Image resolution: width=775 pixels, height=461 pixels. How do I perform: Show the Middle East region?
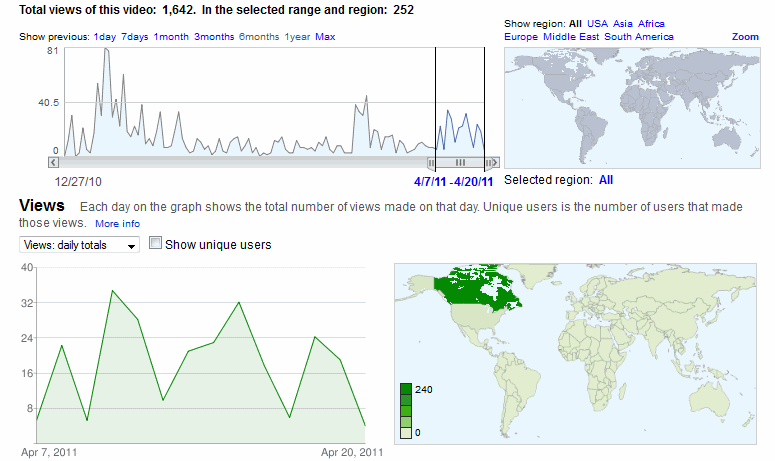coord(571,37)
